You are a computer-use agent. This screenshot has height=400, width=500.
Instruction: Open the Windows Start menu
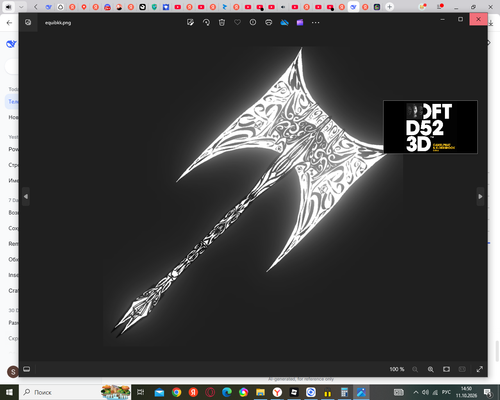9,392
